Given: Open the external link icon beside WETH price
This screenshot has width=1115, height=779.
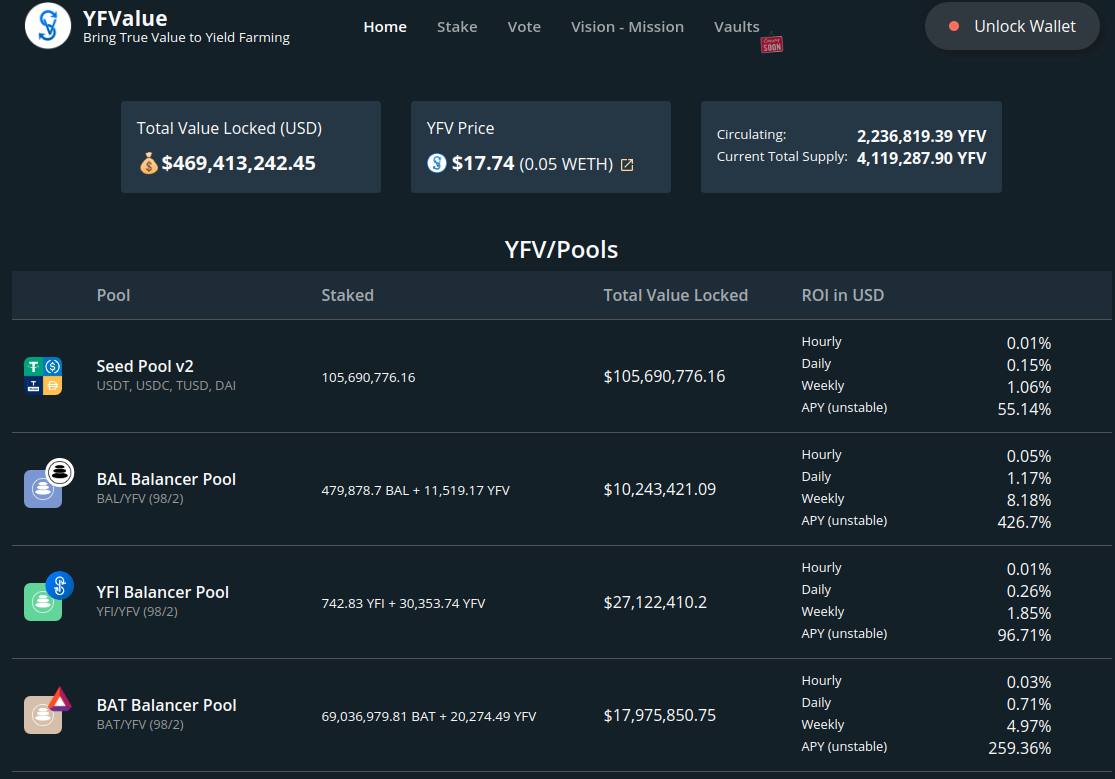Looking at the screenshot, I should pos(627,164).
